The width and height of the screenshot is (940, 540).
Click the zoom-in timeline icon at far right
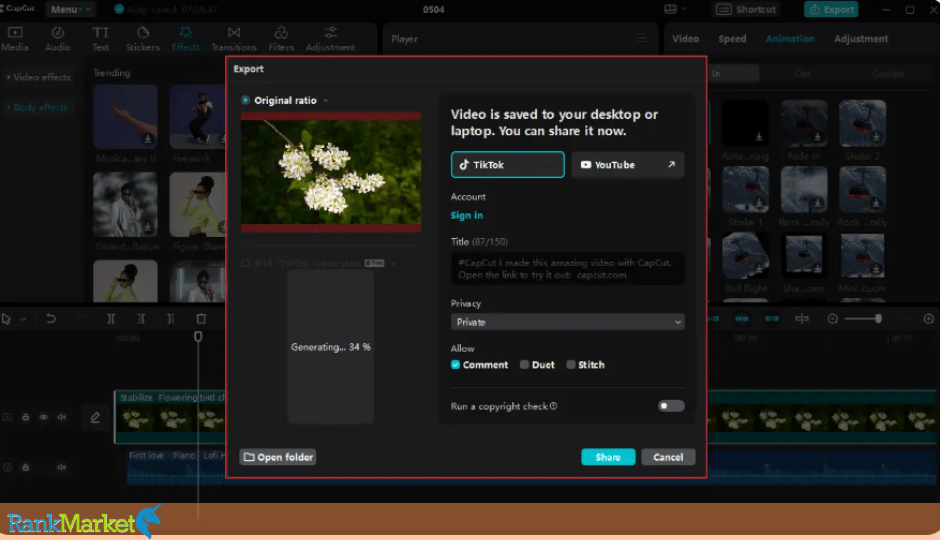[929, 319]
